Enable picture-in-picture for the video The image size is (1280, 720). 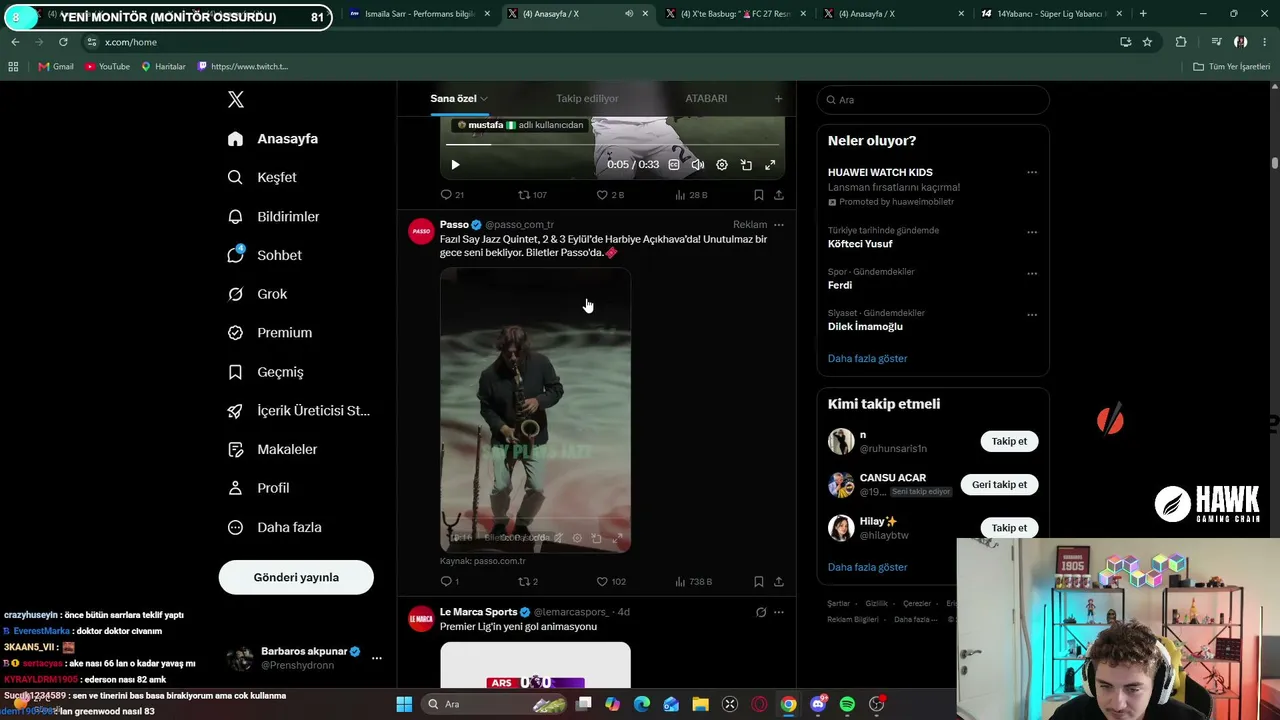[x=746, y=165]
